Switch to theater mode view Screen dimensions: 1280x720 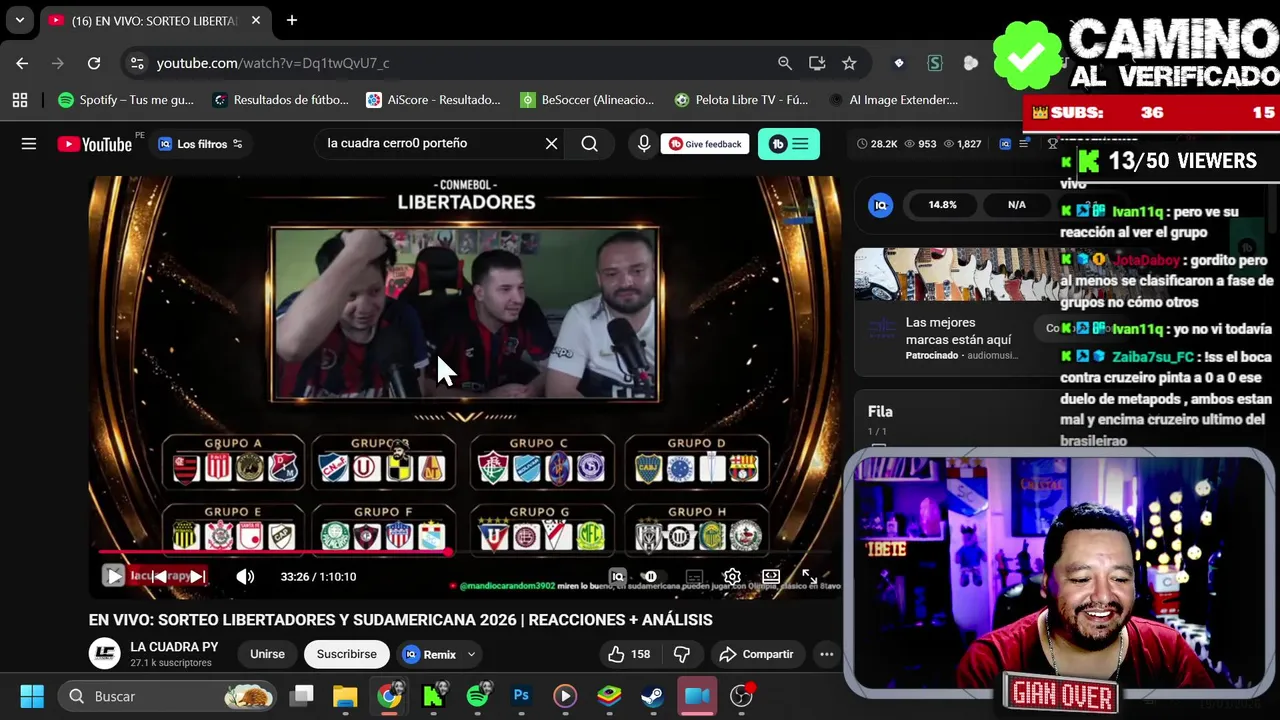click(771, 576)
